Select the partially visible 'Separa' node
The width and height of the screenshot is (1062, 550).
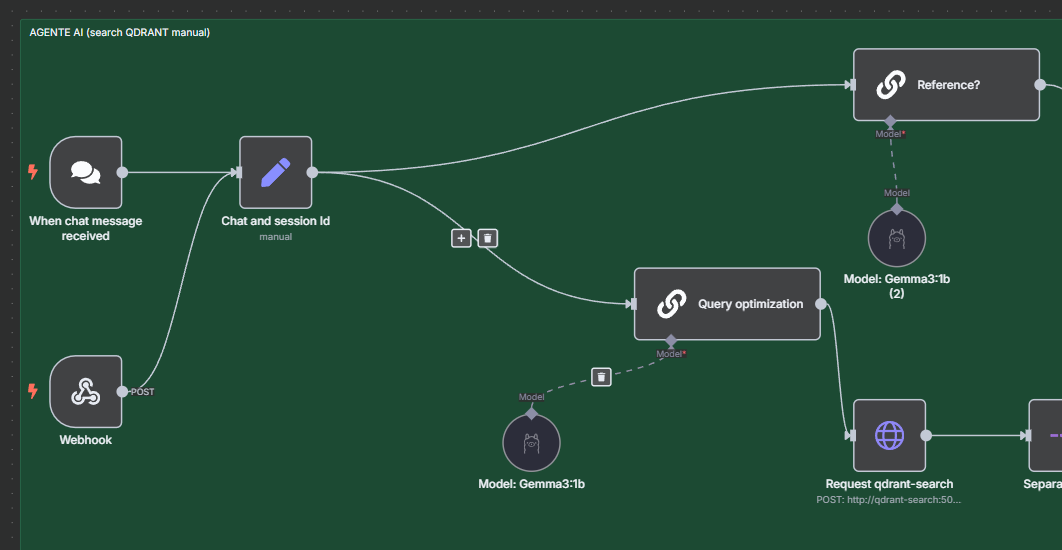coord(1046,436)
